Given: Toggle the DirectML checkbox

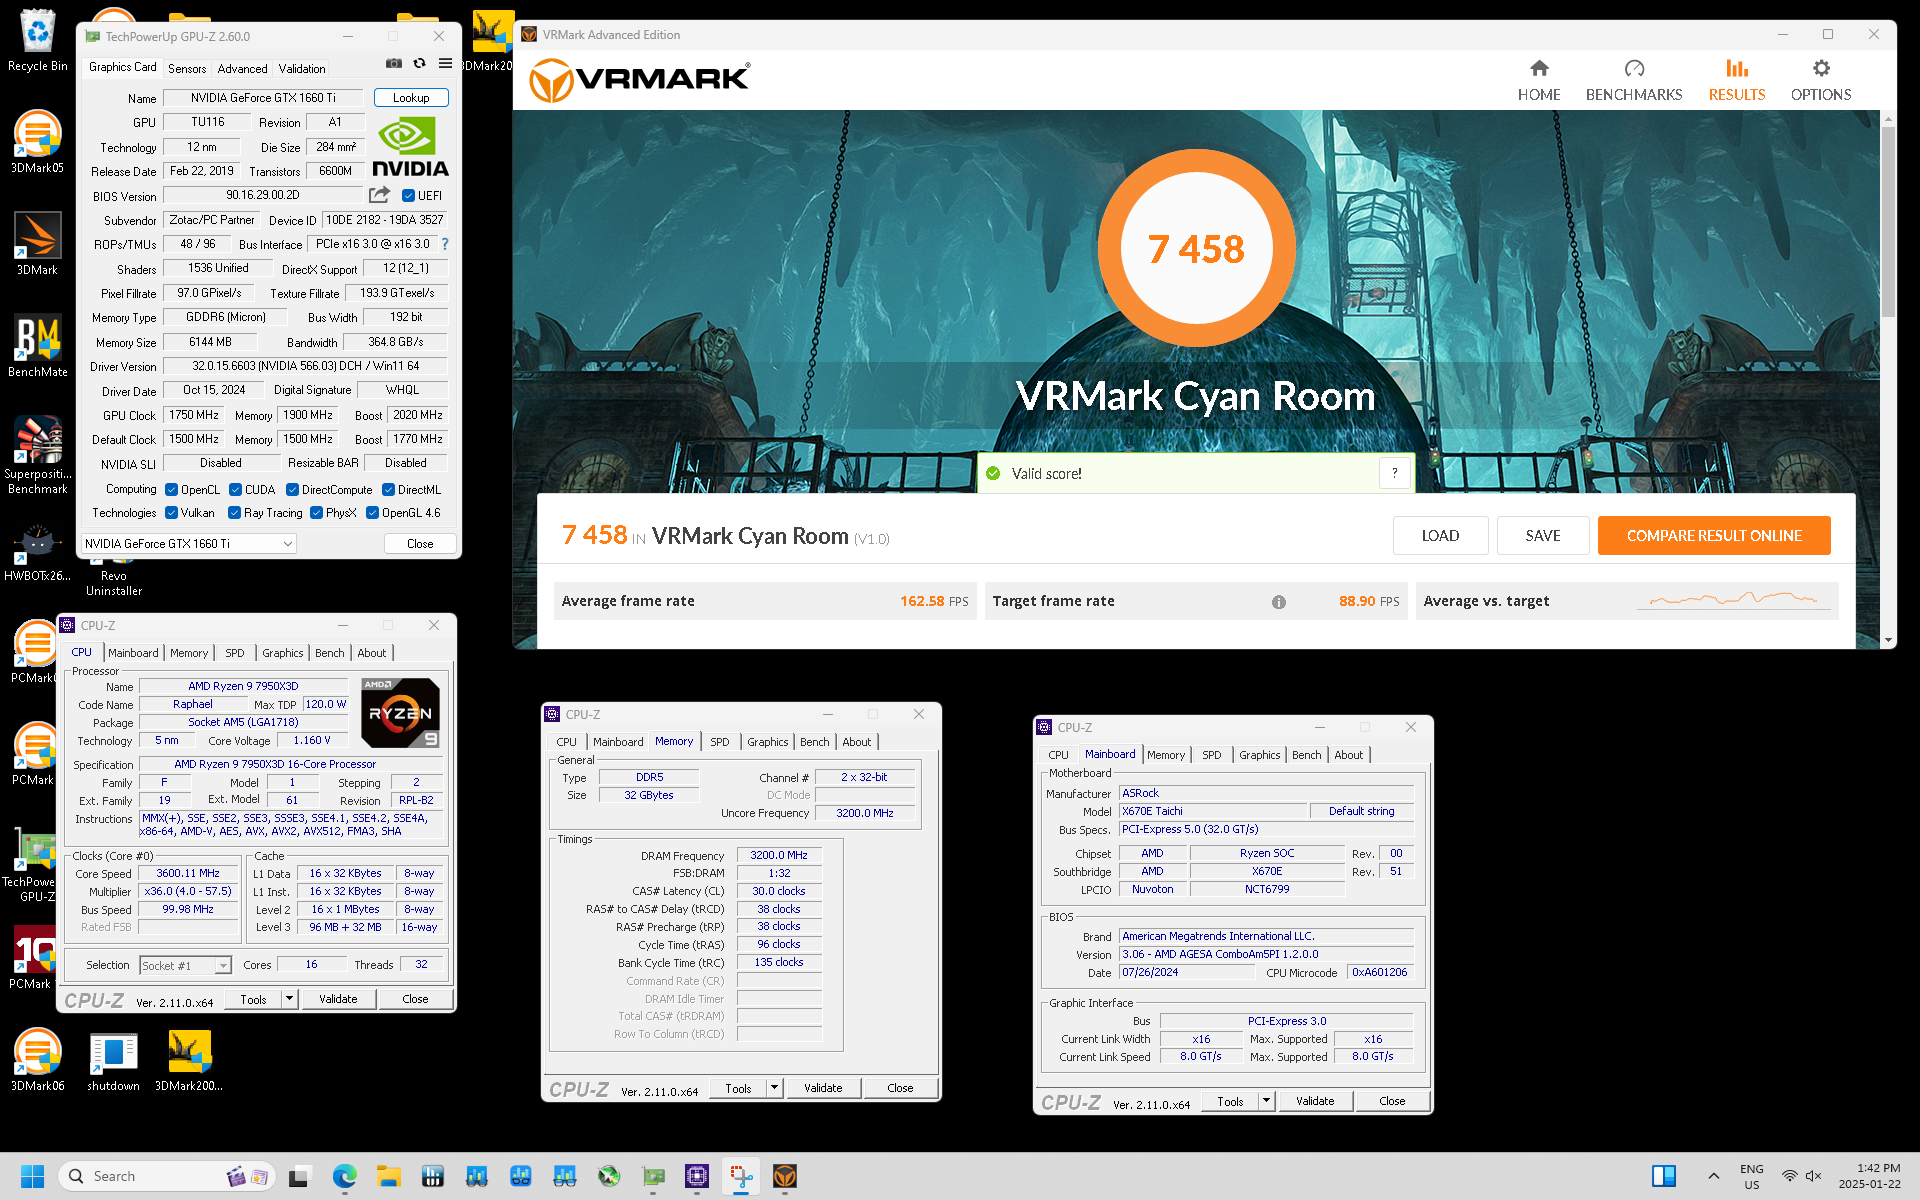Looking at the screenshot, I should tap(388, 490).
